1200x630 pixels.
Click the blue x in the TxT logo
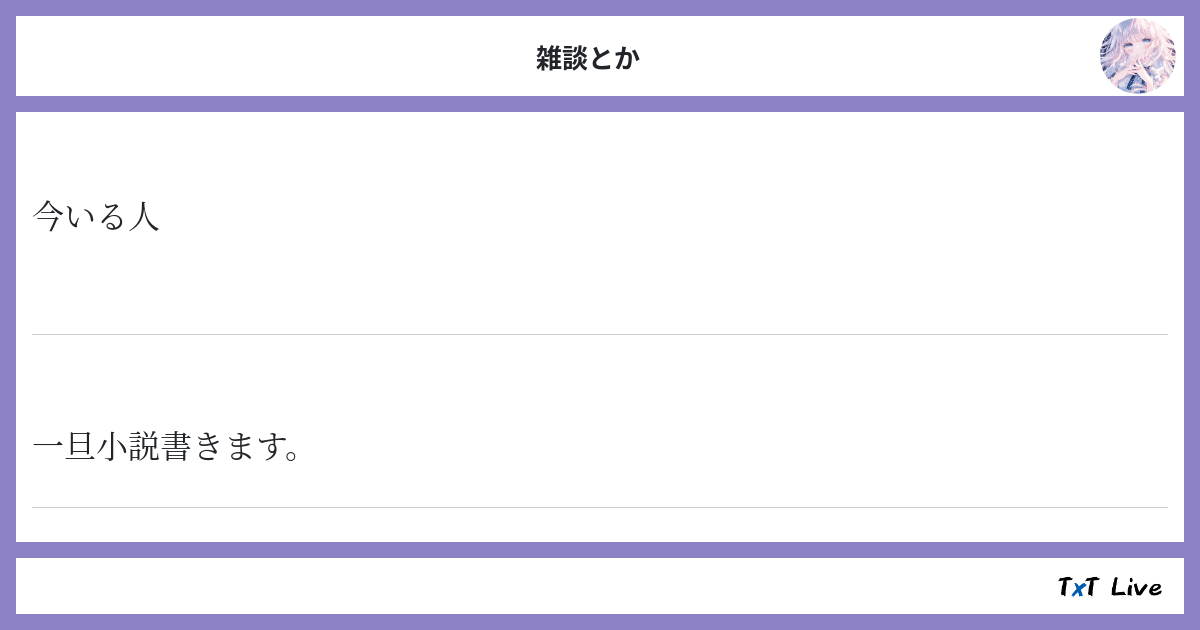1078,589
